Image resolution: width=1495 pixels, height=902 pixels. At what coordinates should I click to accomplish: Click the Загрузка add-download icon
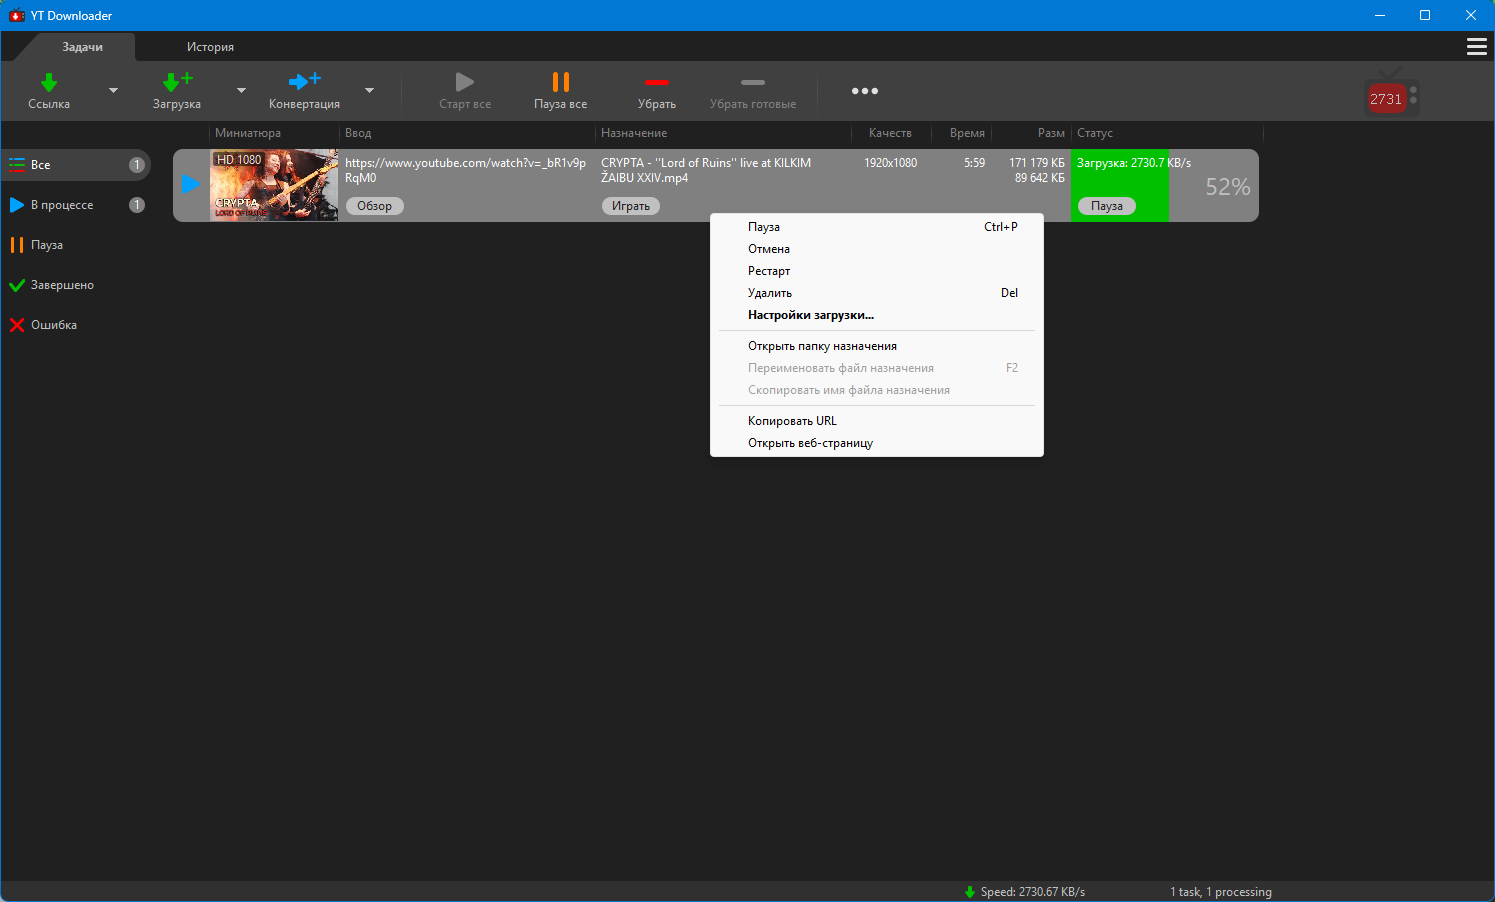coord(176,82)
